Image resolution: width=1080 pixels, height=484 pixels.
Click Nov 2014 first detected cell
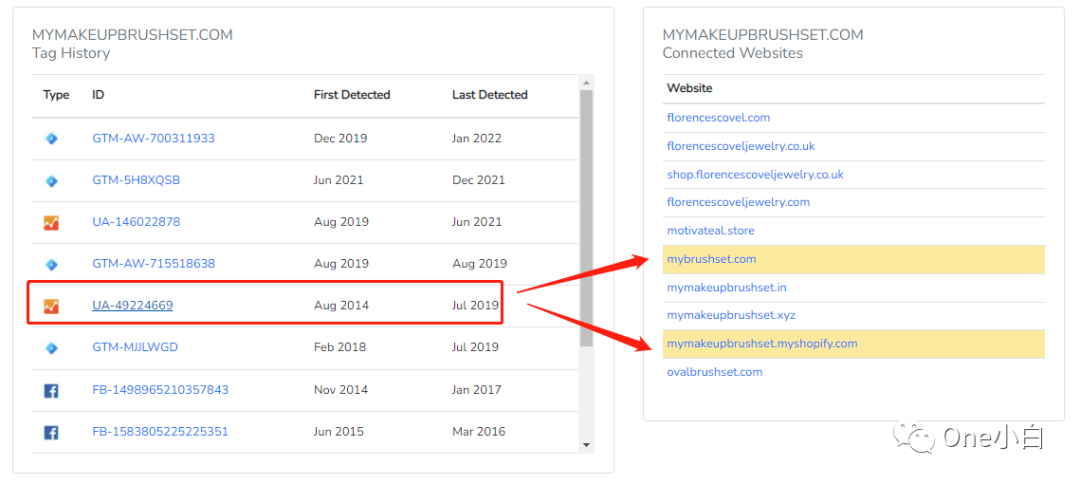[x=340, y=390]
